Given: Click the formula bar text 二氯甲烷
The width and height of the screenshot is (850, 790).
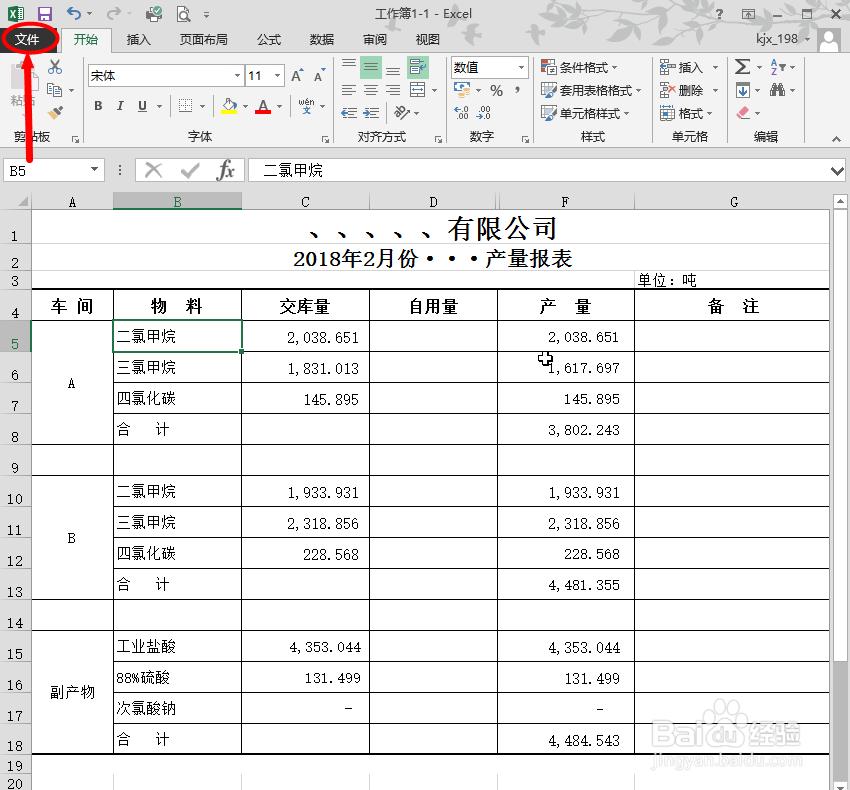Looking at the screenshot, I should pyautogui.click(x=293, y=170).
